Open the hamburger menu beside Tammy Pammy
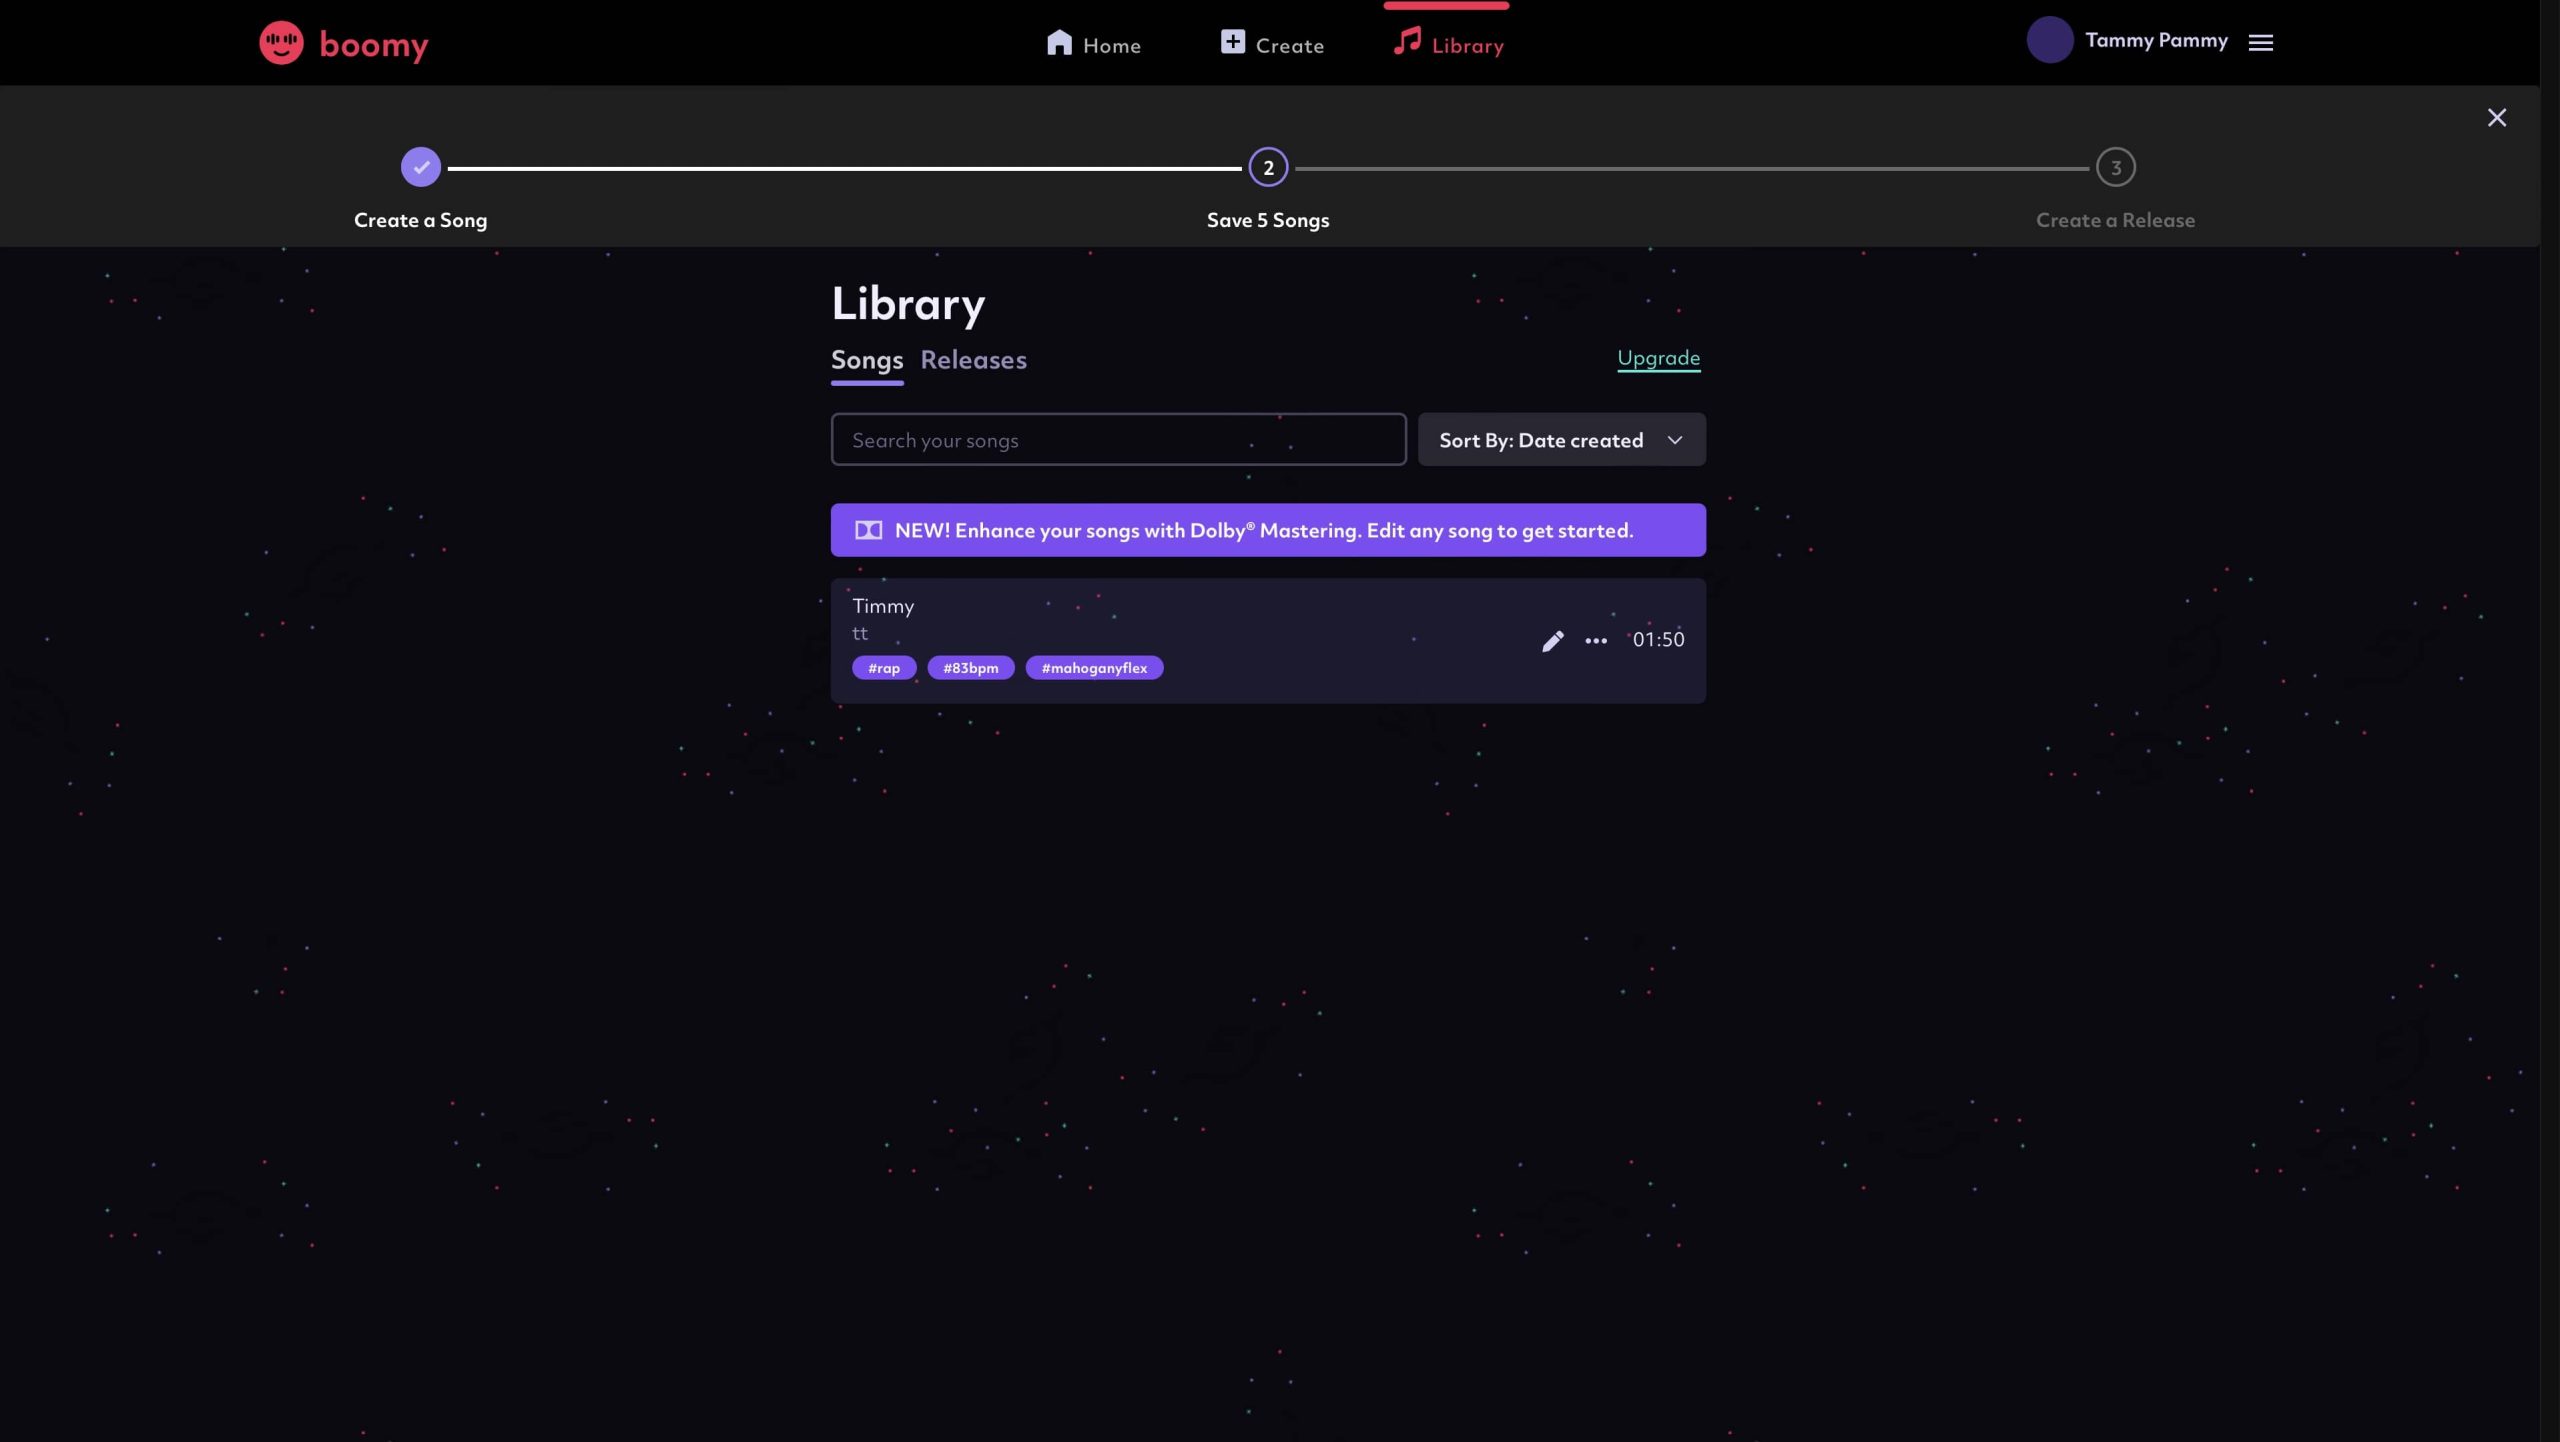This screenshot has width=2560, height=1442. [2261, 42]
